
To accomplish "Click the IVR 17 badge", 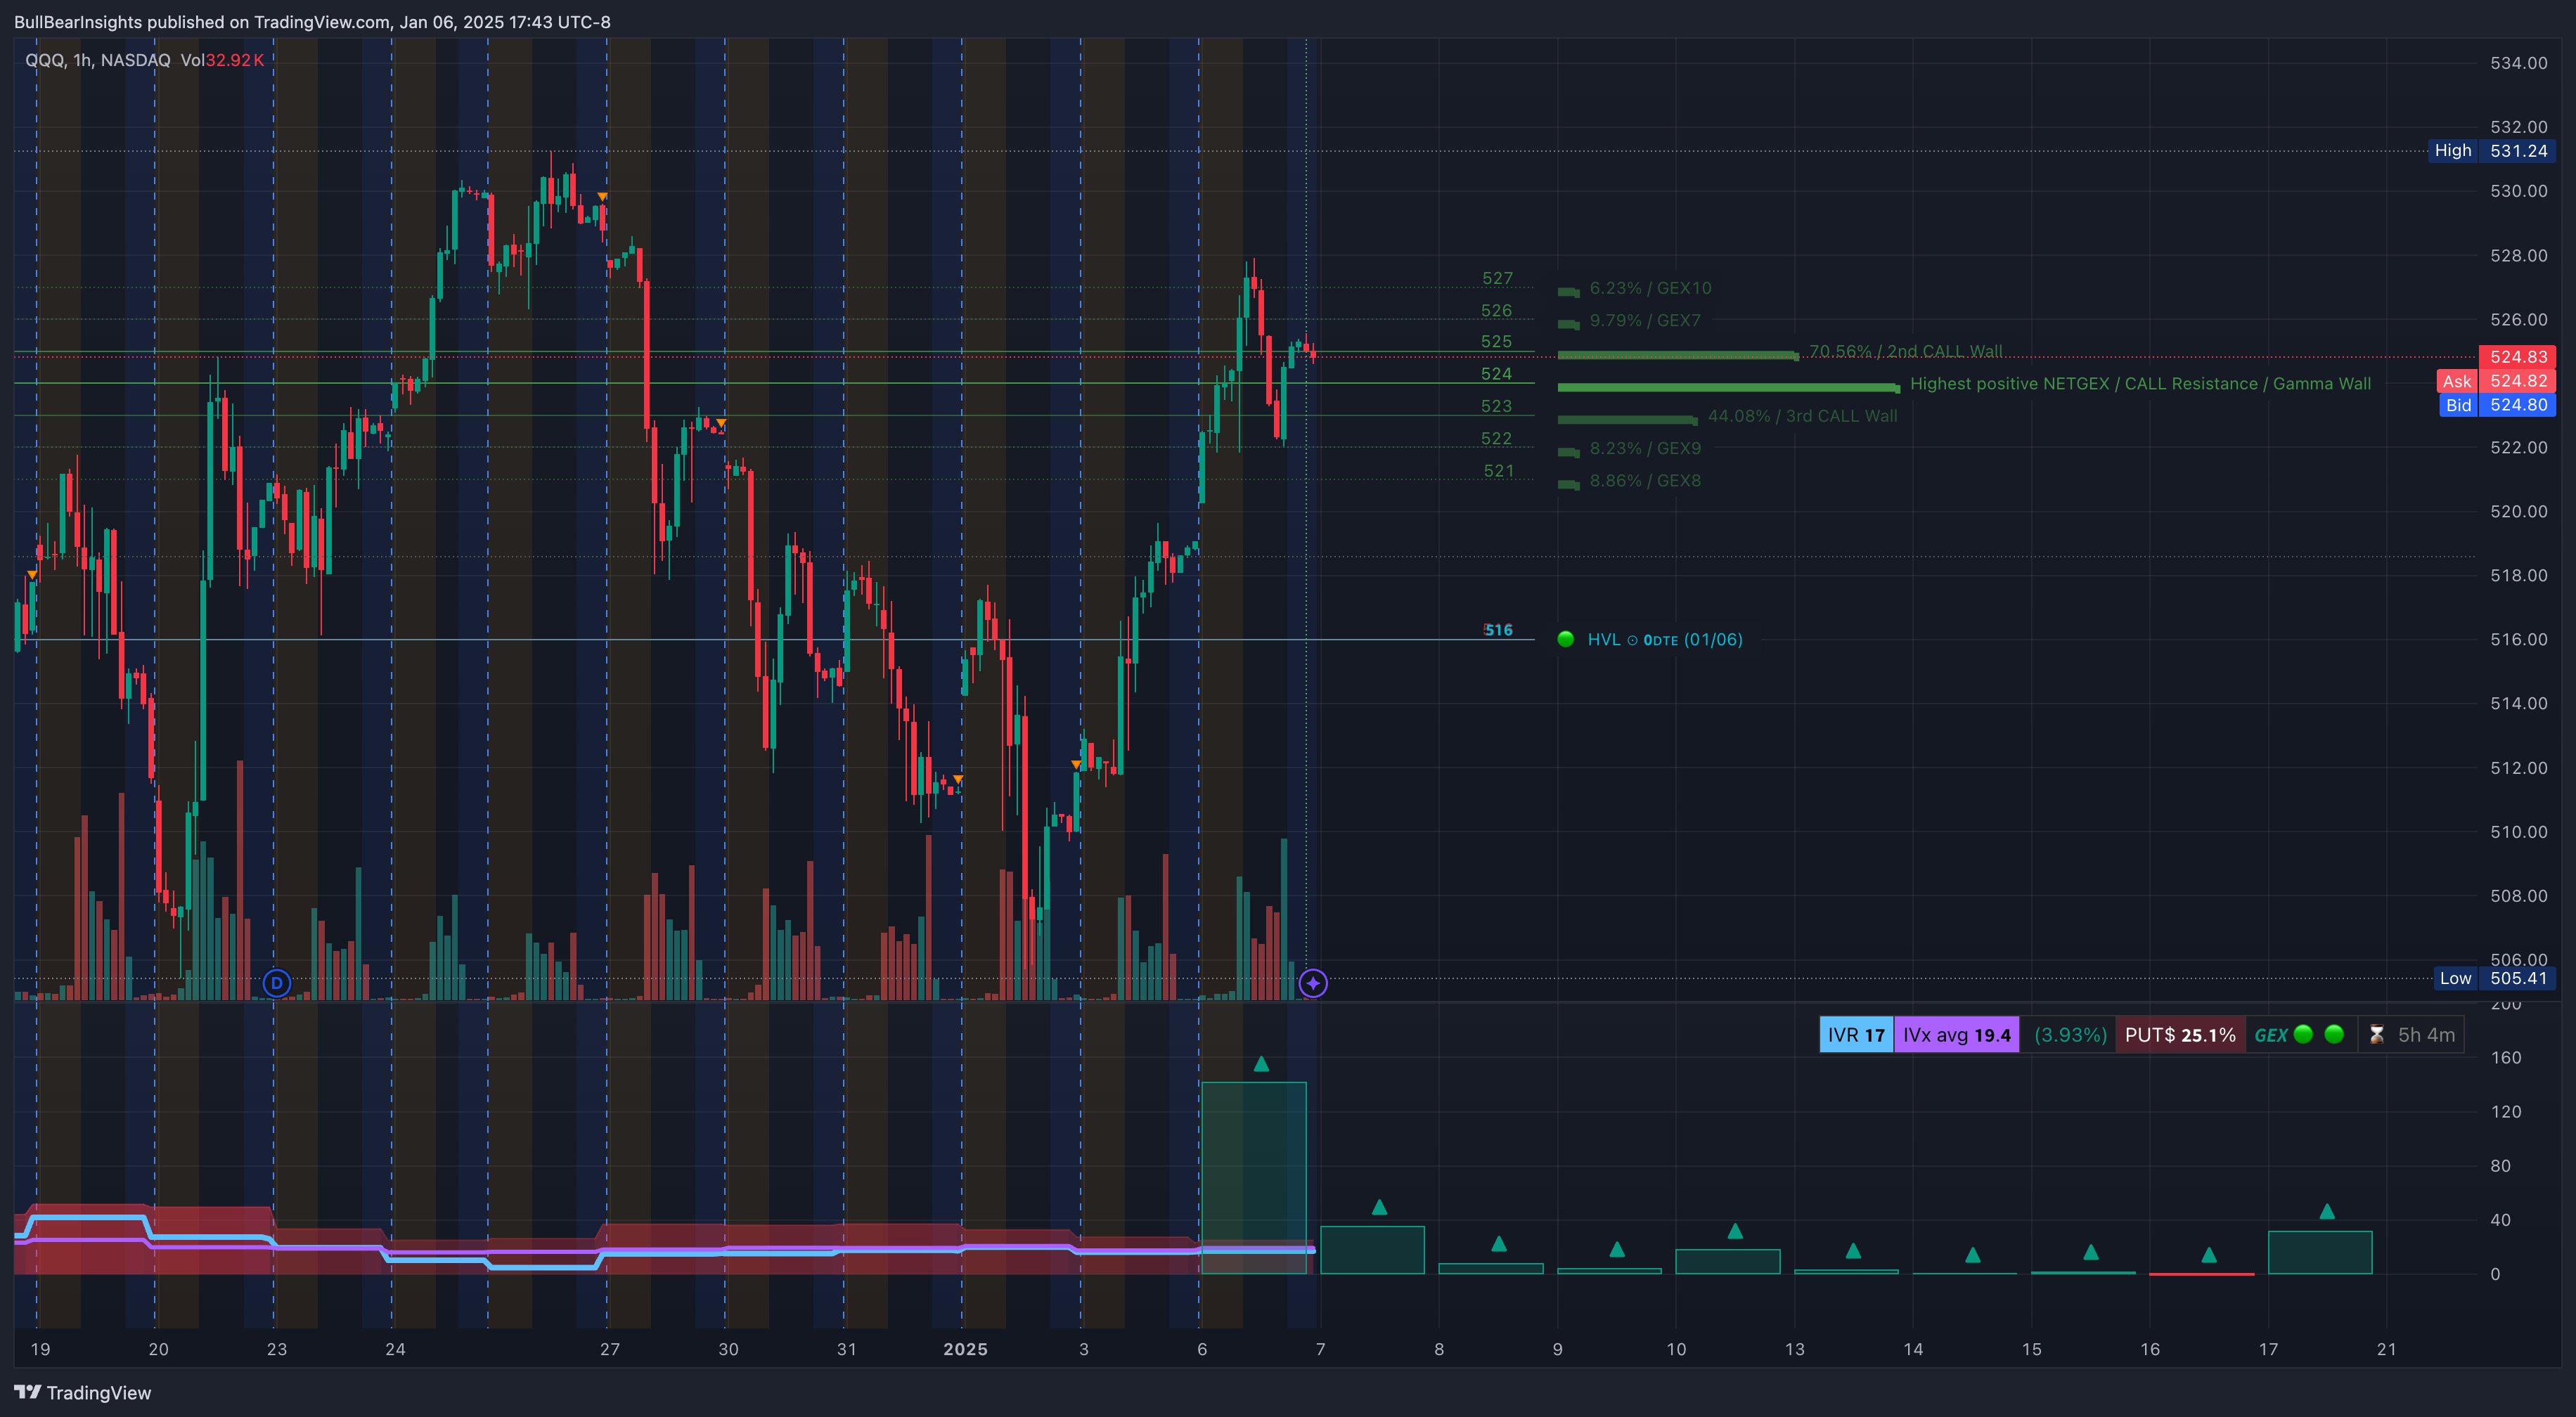I will [1856, 1035].
